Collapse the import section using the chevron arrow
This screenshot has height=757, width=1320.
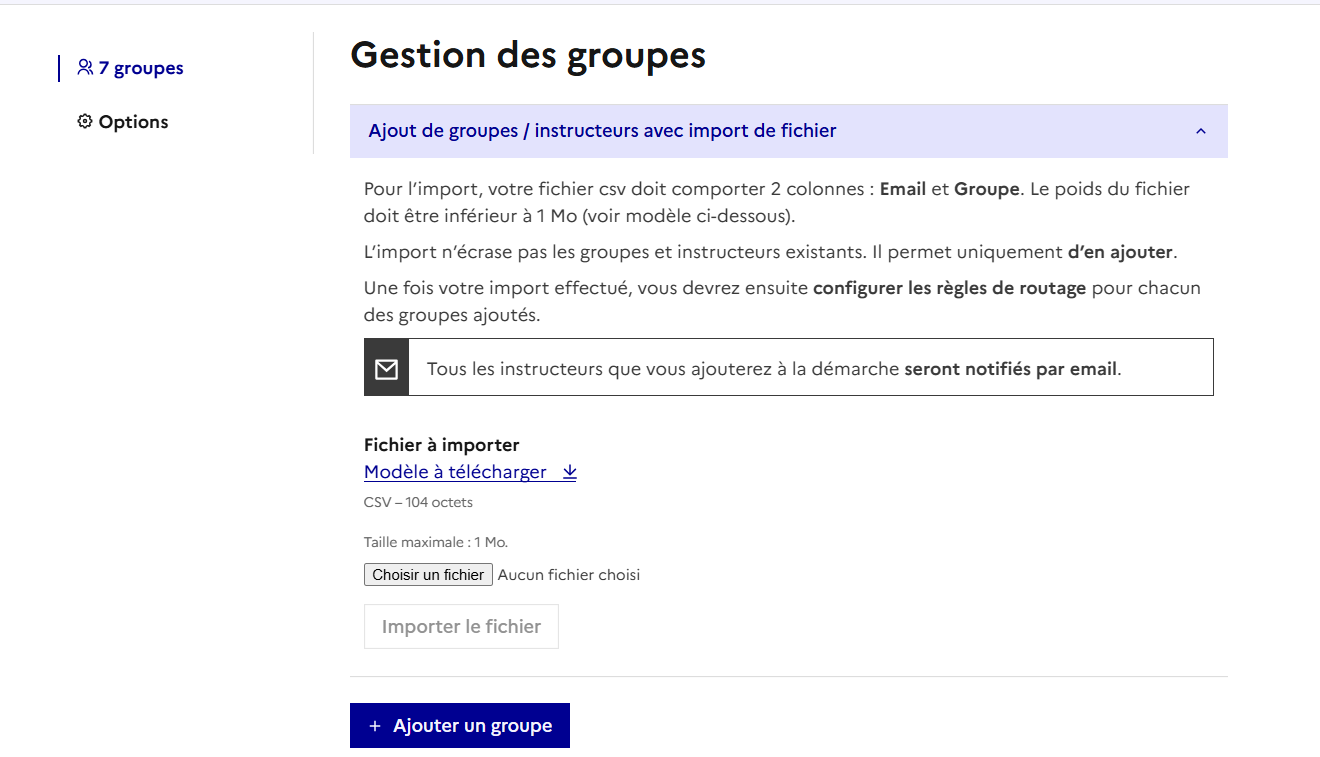tap(1201, 131)
